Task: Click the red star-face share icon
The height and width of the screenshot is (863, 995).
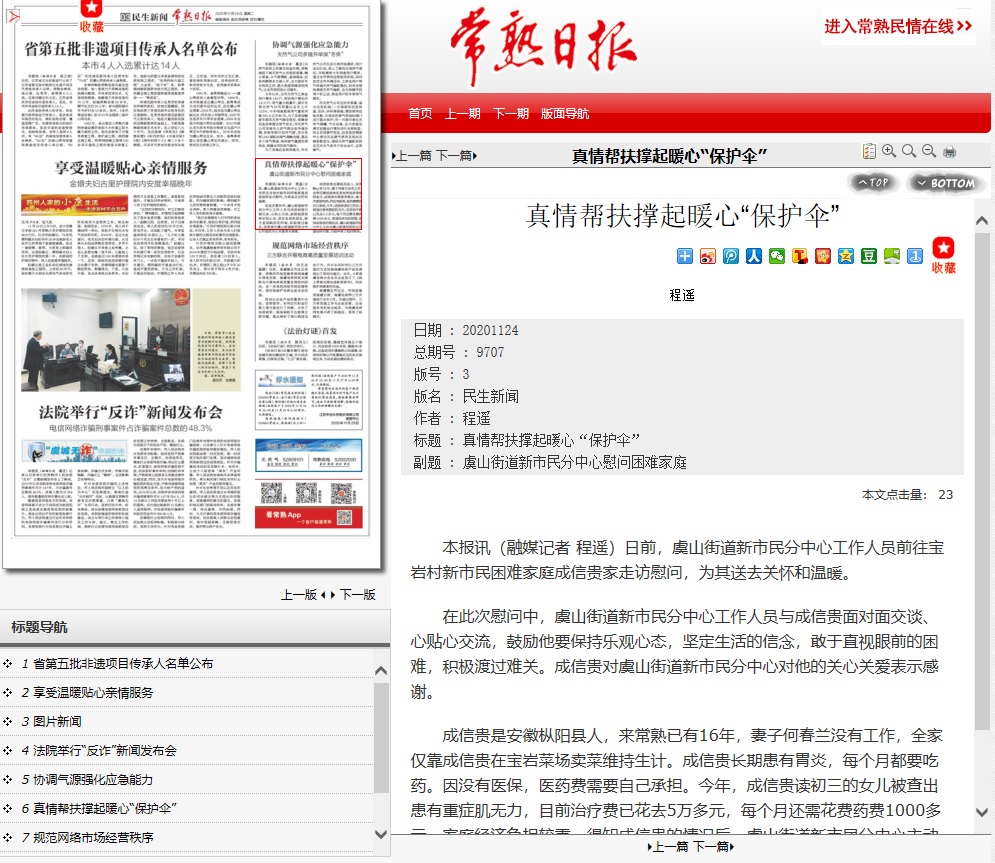Action: point(823,256)
